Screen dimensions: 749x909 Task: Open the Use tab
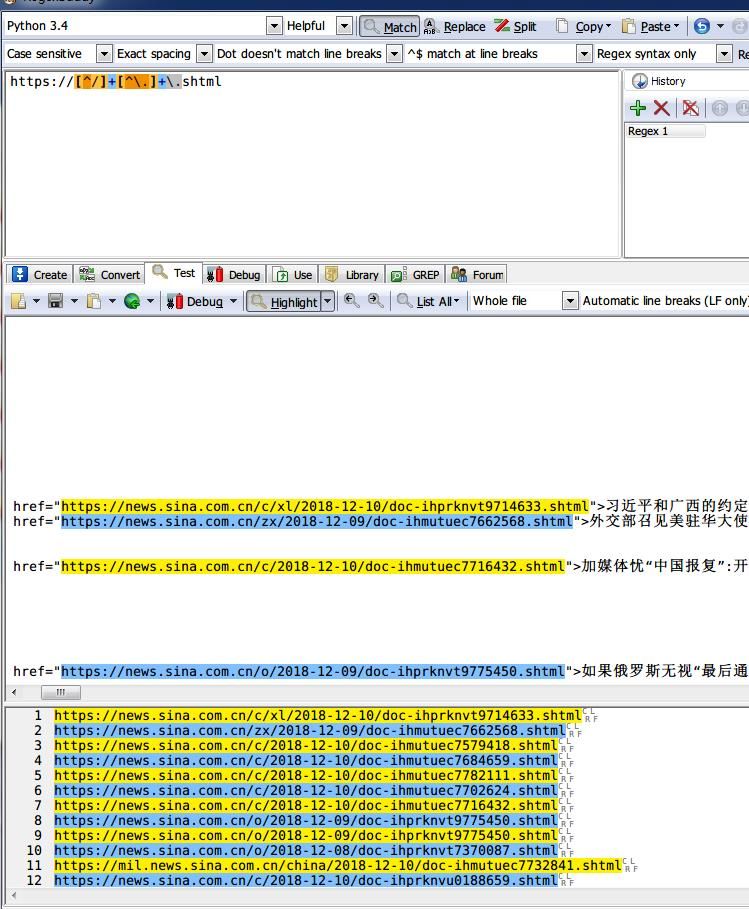point(293,274)
